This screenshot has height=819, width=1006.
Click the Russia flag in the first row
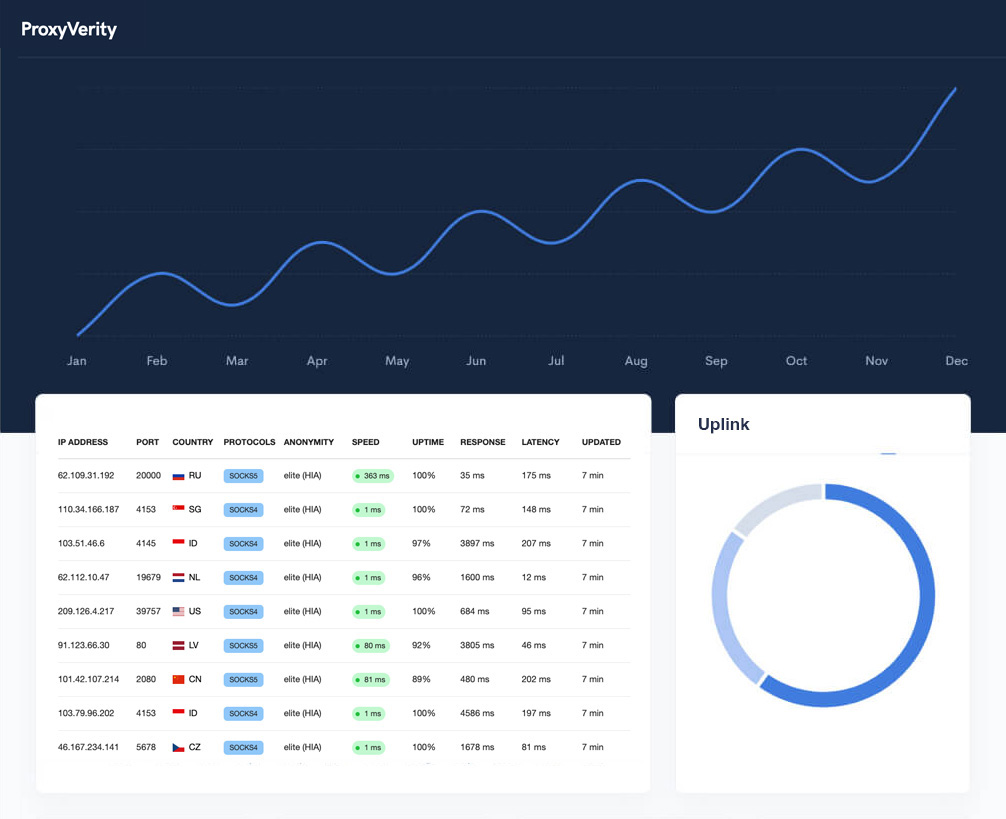coord(179,476)
